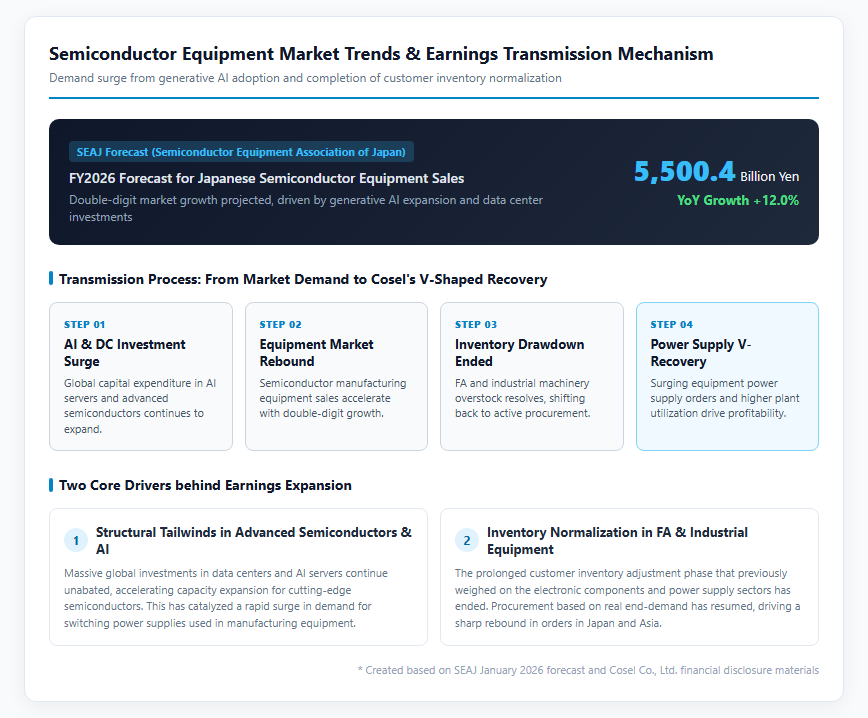Click the "FA and industrial machinery overstock resolves" text

523,398
